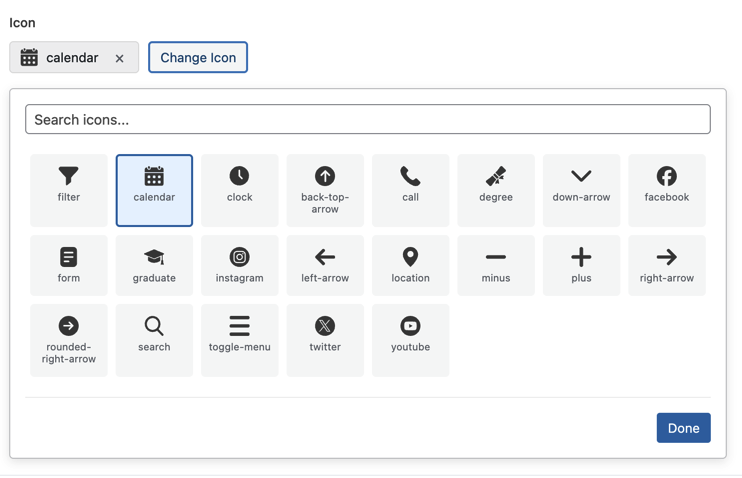This screenshot has height=478, width=742.
Task: Pick the plus icon
Action: 581,266
